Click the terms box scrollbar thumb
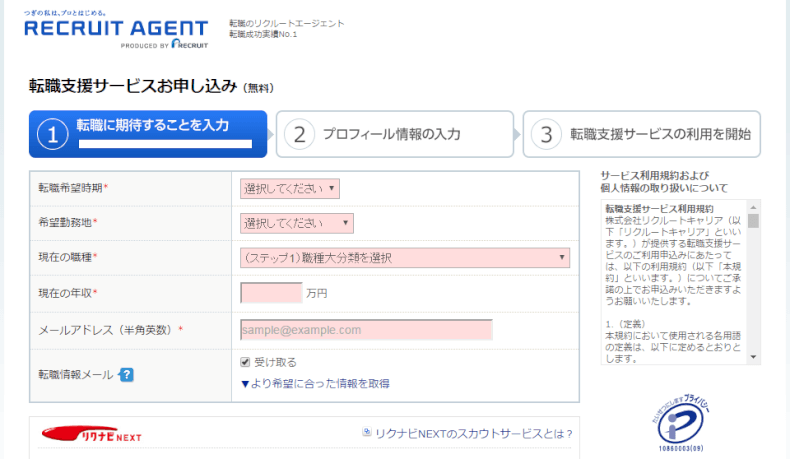Screen dimensions: 790x459 tap(753, 221)
